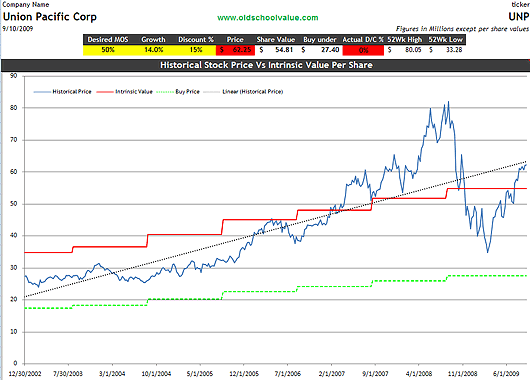Click the 11/1/2008 x-axis date label

(462, 374)
